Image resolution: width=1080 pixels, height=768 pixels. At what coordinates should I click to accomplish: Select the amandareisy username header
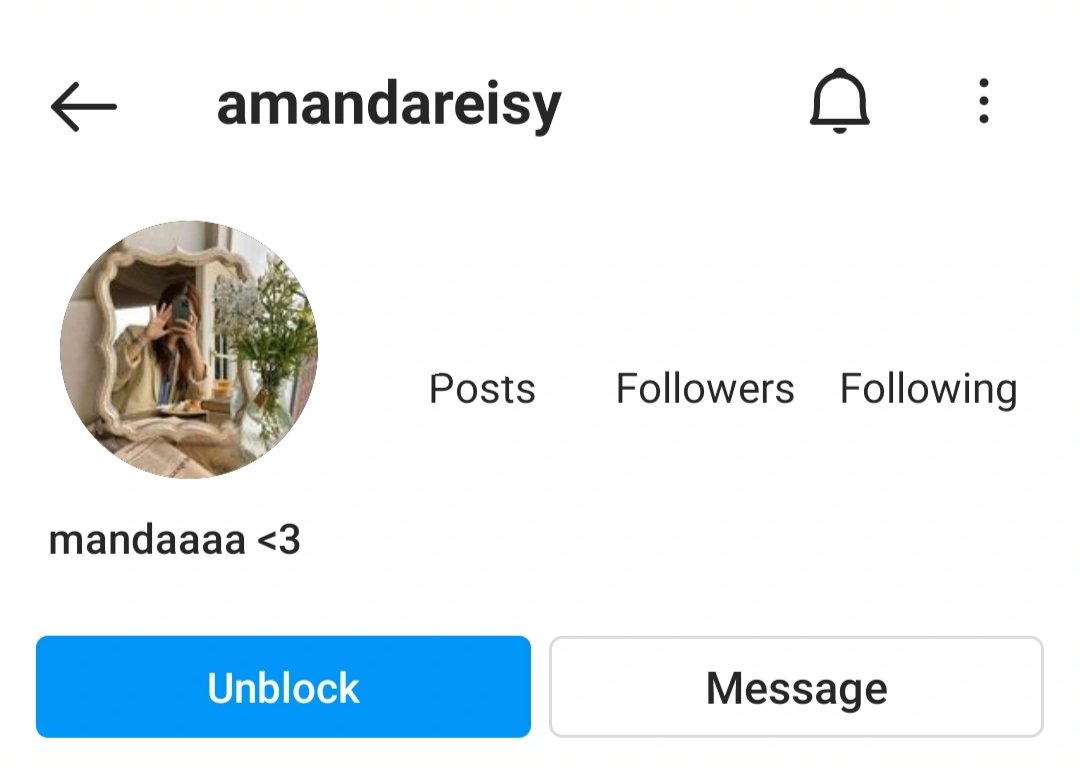click(x=389, y=105)
